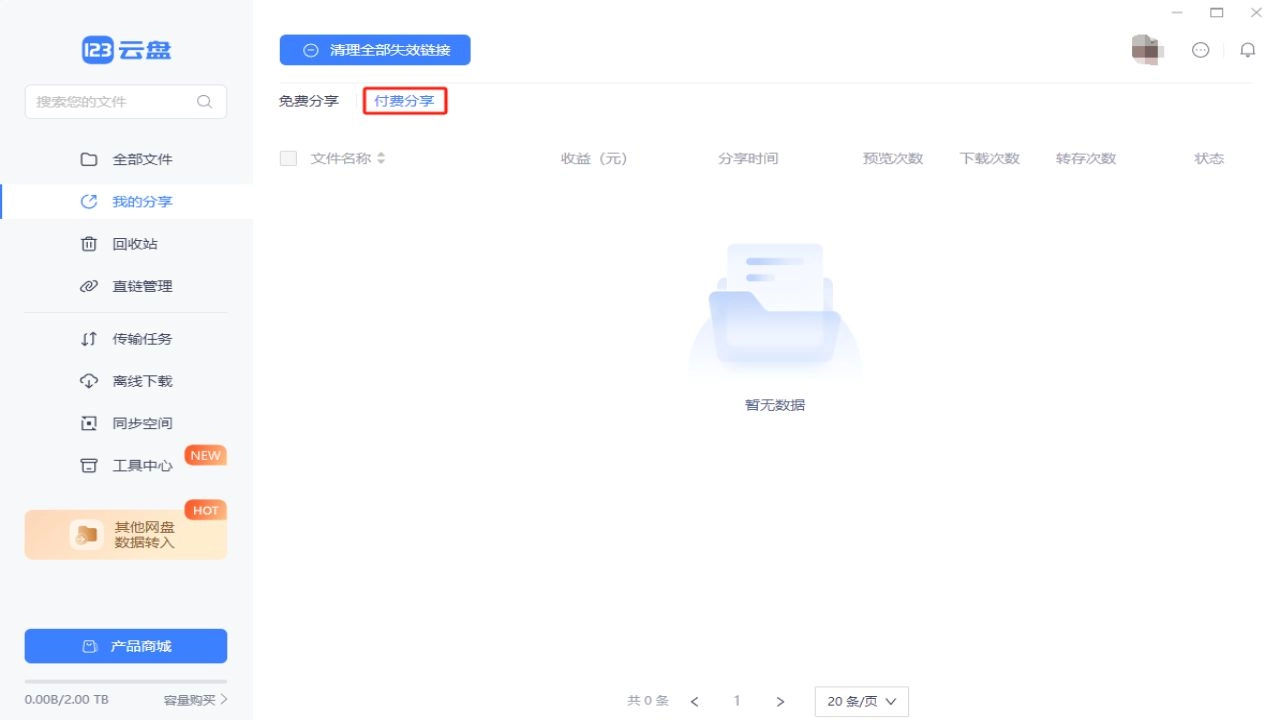Screen dimensions: 1280x720
Task: Open the ellipsis more-options menu near avatar
Action: coord(1200,49)
